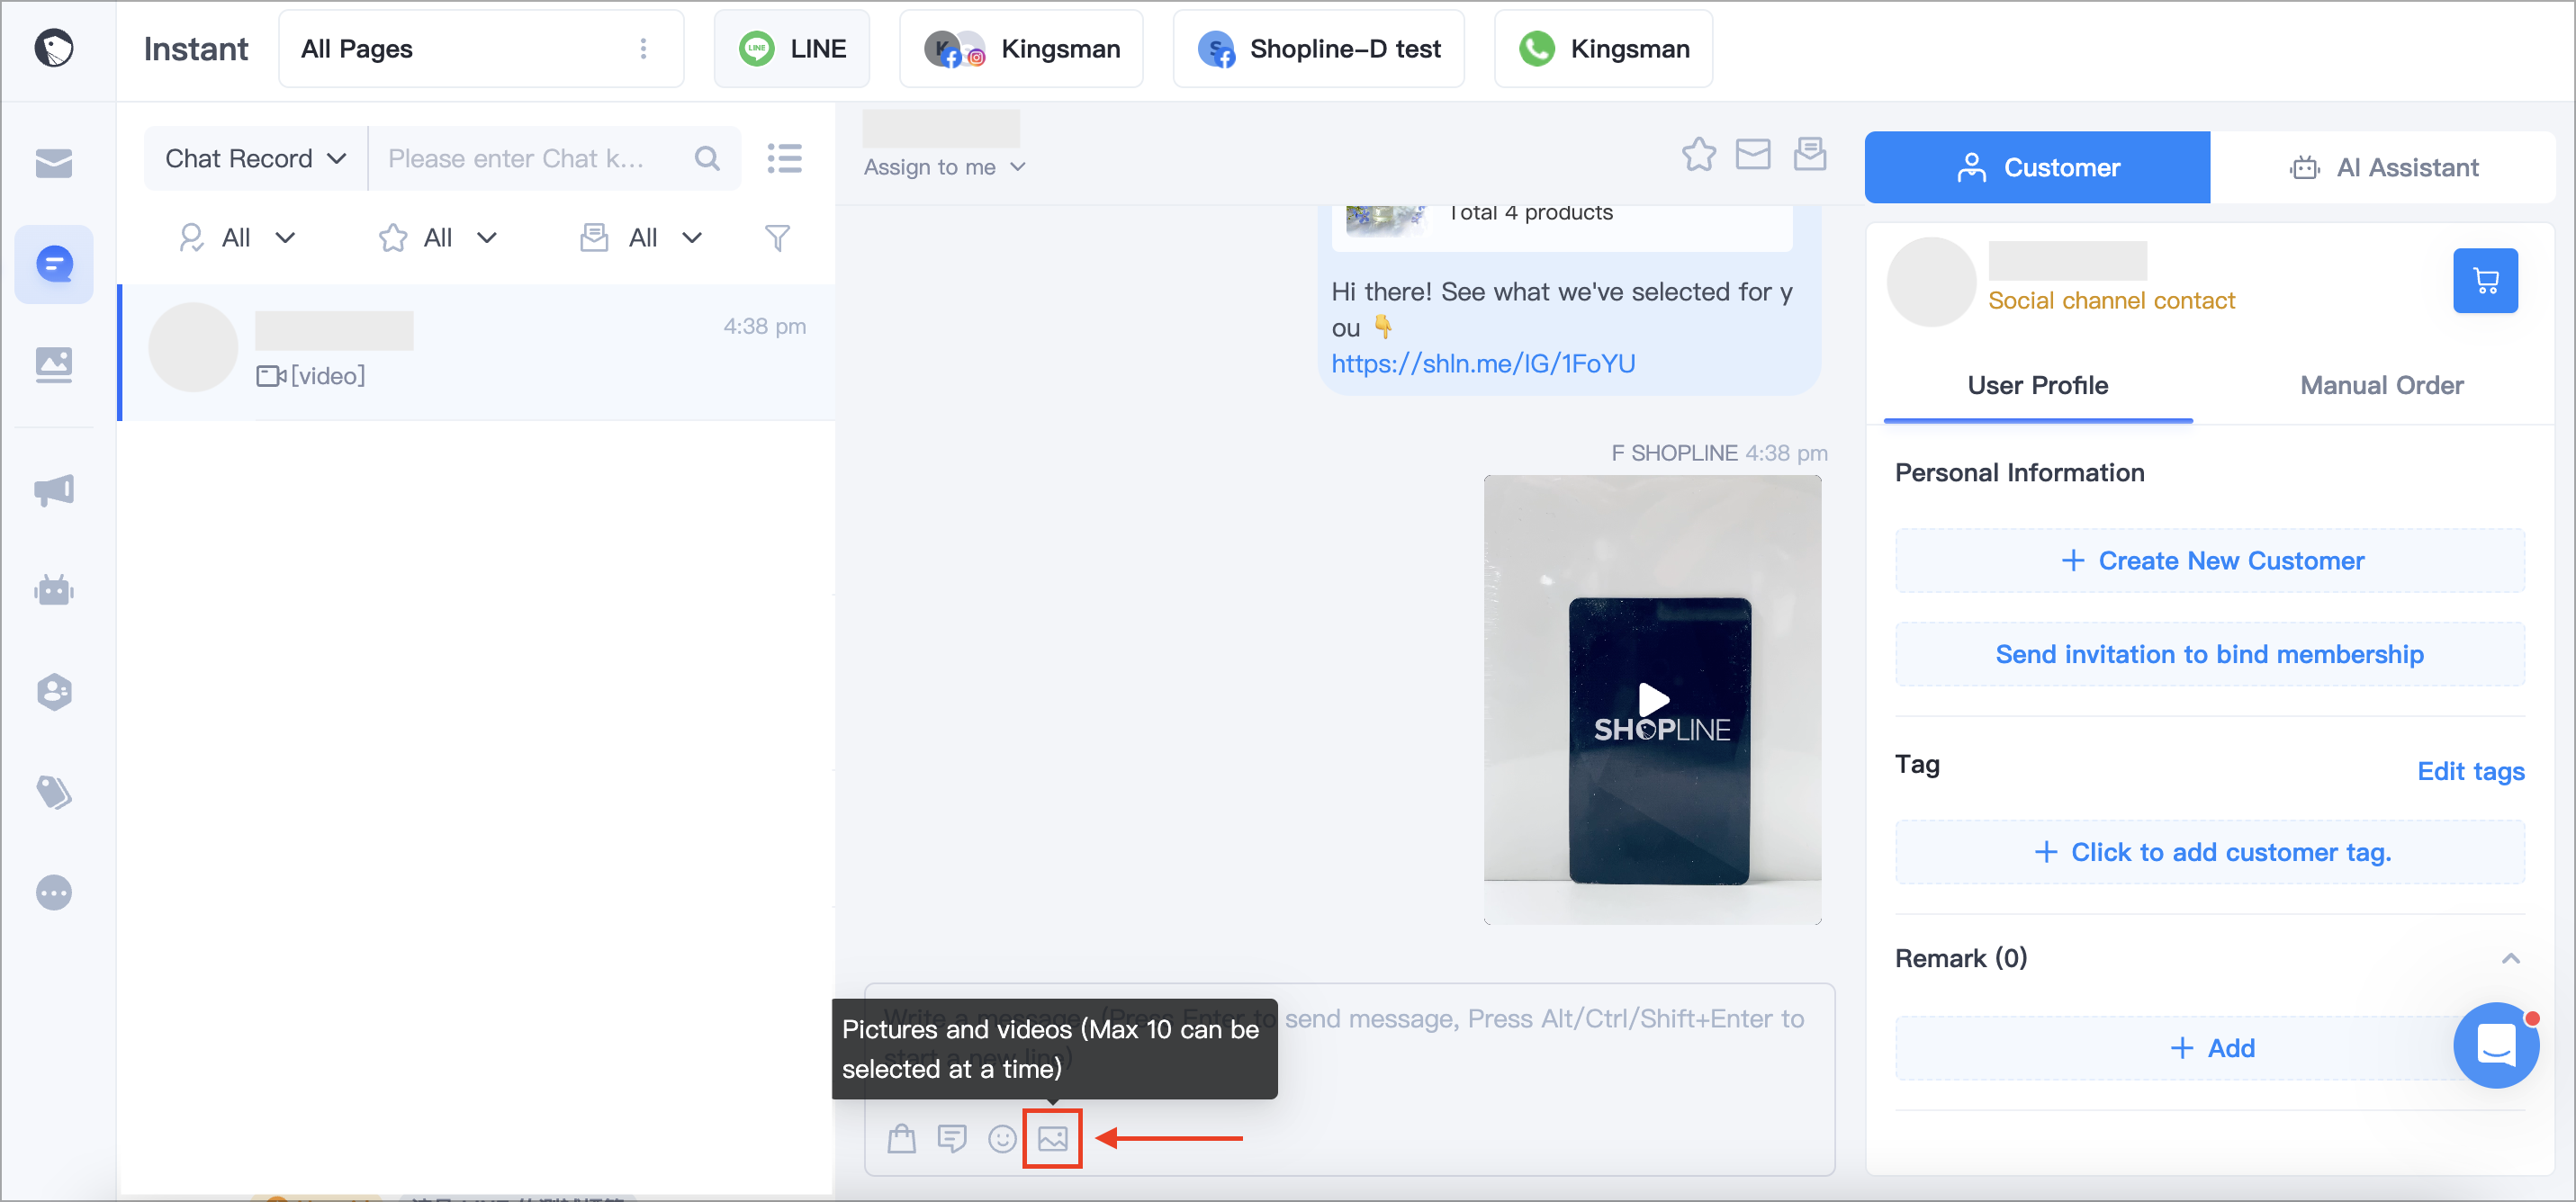This screenshot has width=2576, height=1202.
Task: Select the chat messages sidebar icon
Action: click(x=54, y=265)
